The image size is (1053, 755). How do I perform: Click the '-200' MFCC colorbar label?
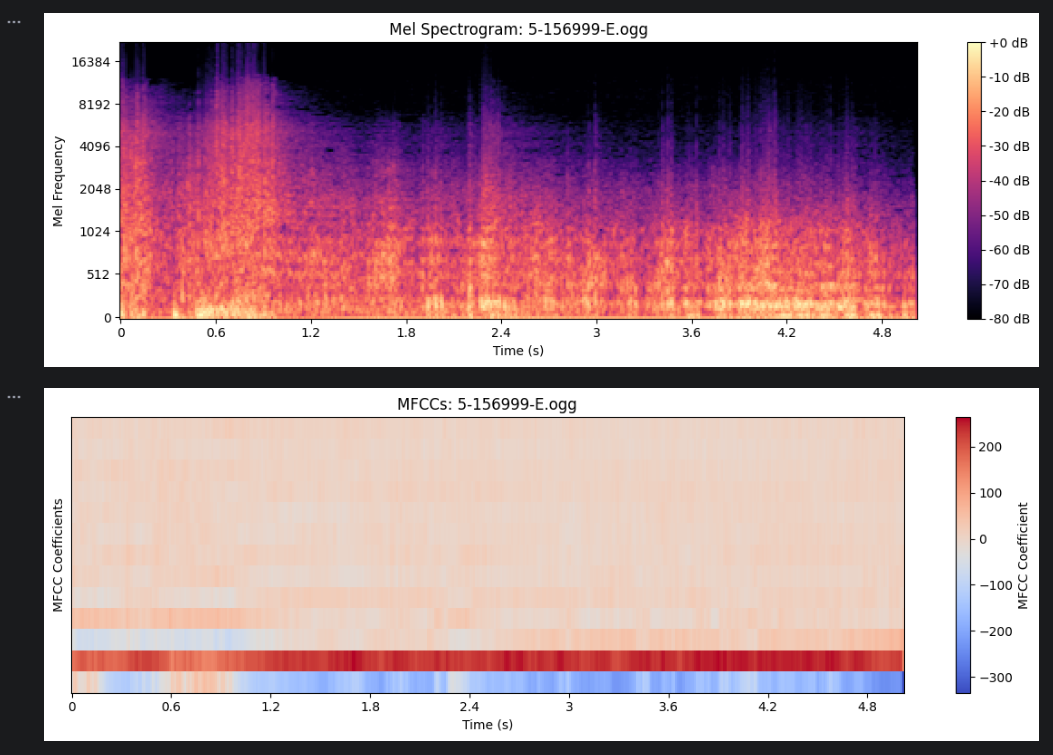coord(995,632)
